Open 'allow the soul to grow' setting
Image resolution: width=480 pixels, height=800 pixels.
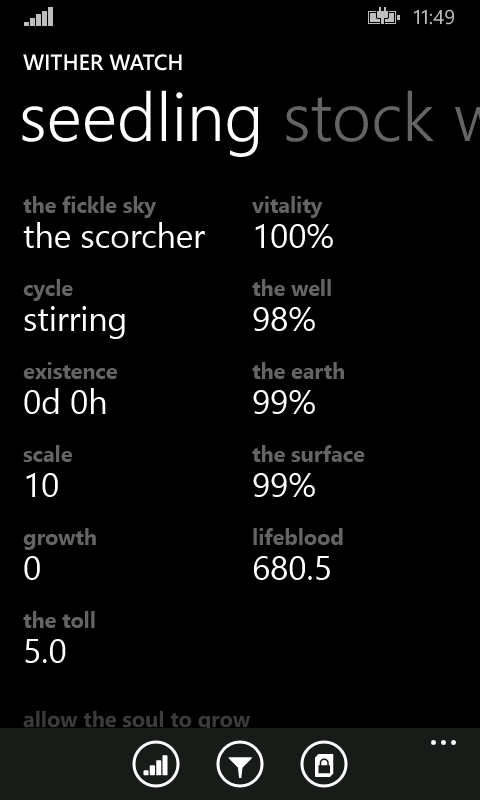137,719
